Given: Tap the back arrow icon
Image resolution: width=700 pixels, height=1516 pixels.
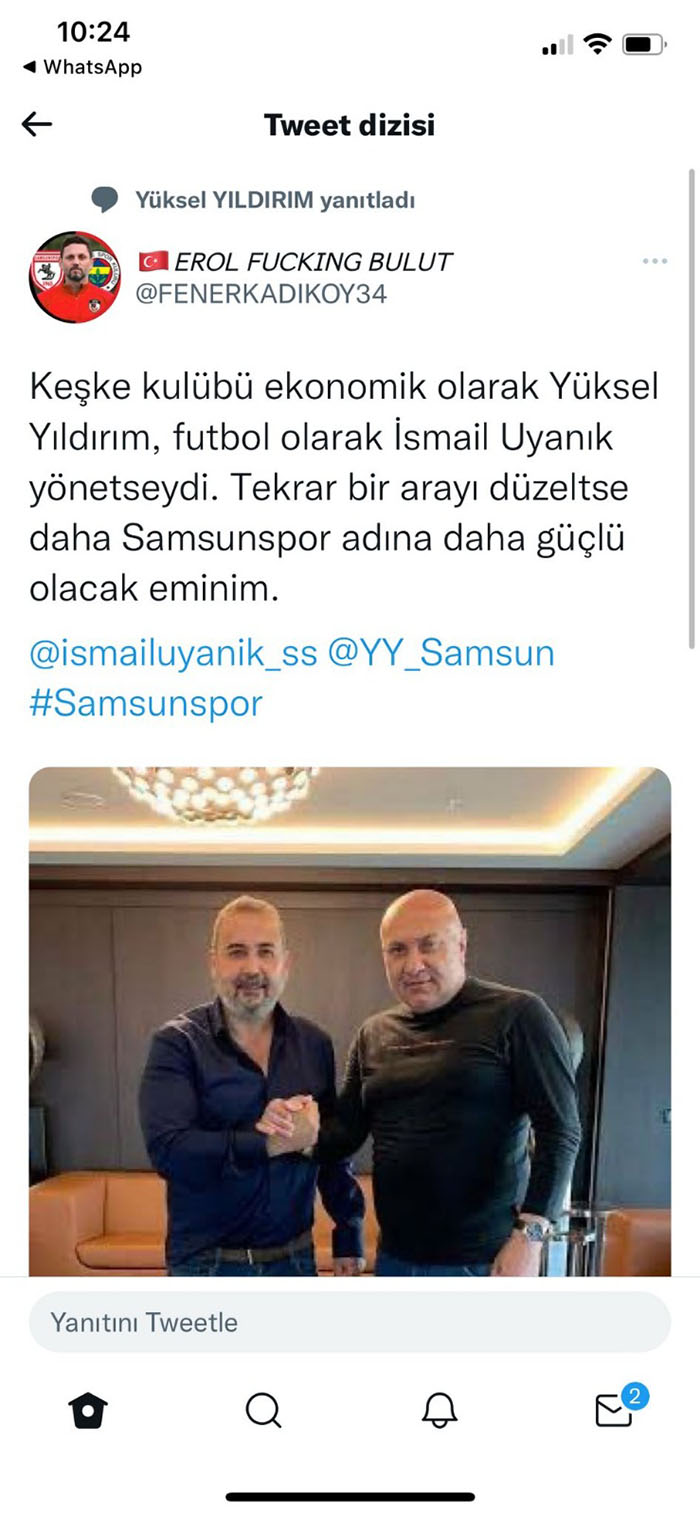Looking at the screenshot, I should [37, 124].
